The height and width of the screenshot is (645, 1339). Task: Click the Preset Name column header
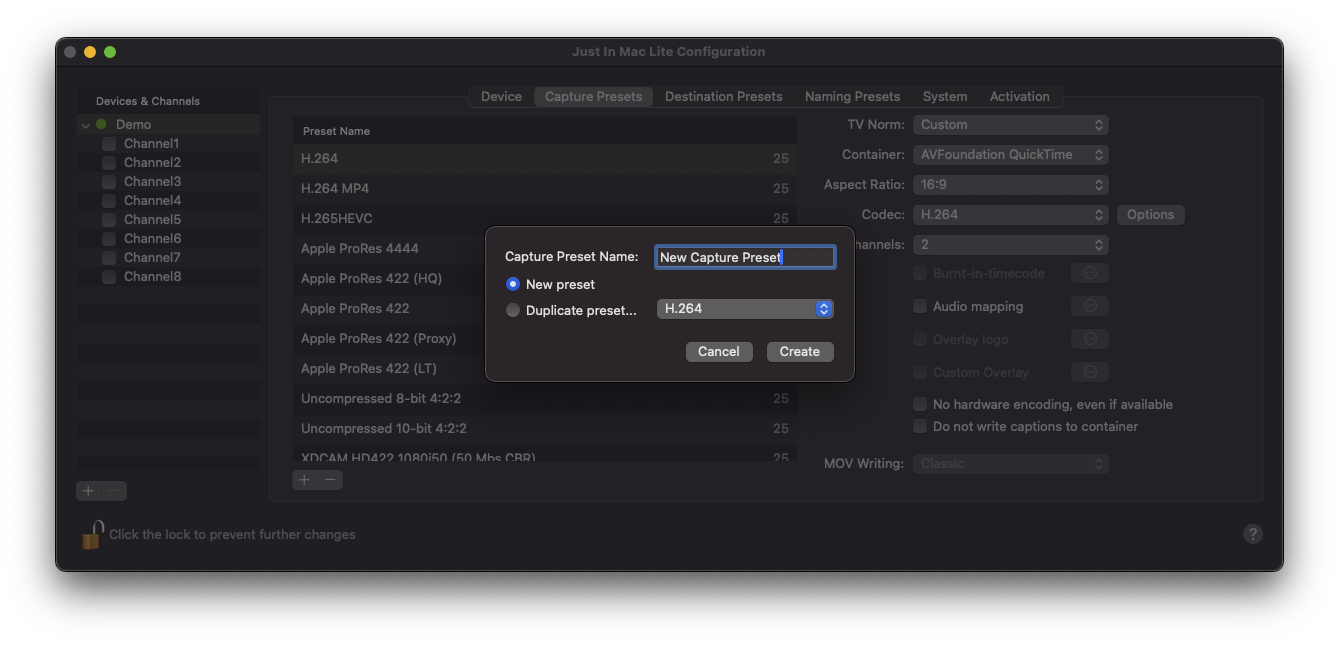(545, 131)
